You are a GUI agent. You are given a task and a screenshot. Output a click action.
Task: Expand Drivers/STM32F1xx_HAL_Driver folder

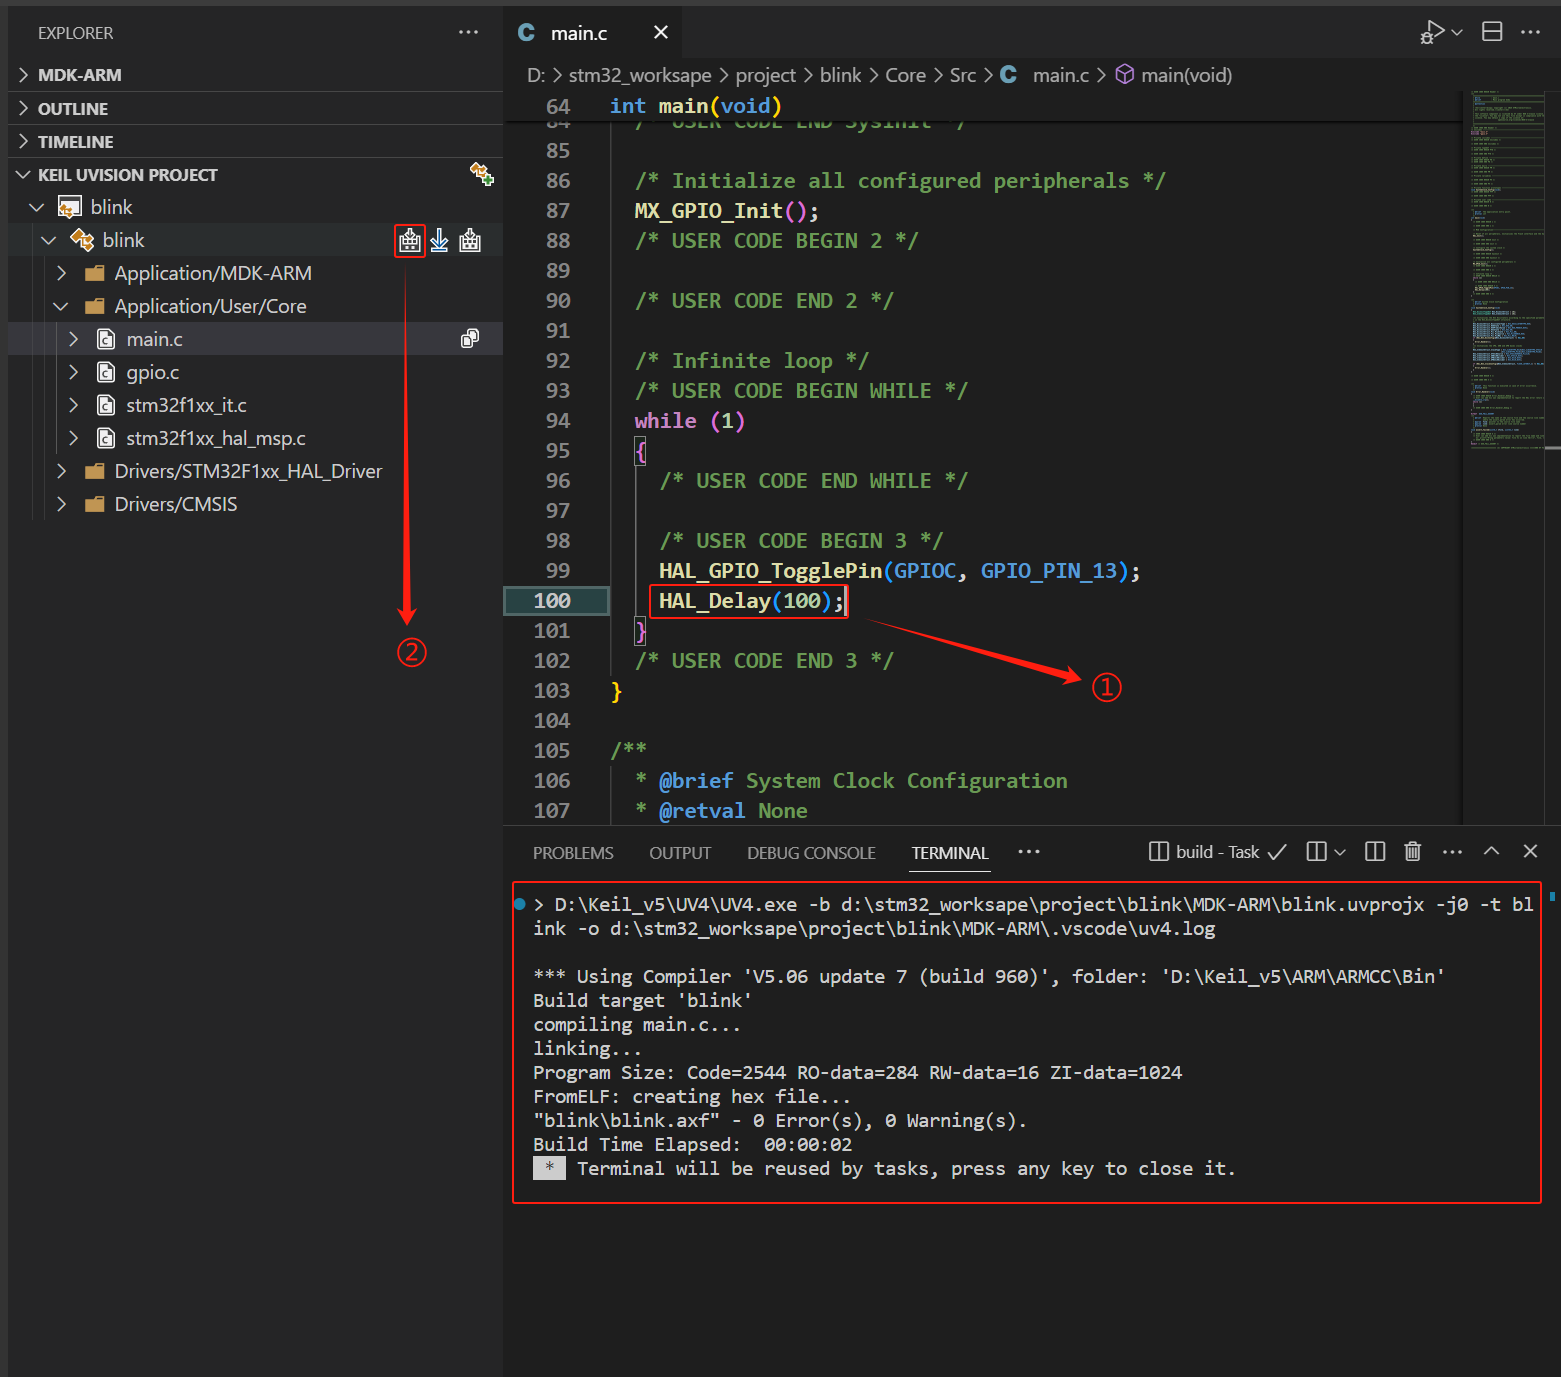(x=61, y=471)
